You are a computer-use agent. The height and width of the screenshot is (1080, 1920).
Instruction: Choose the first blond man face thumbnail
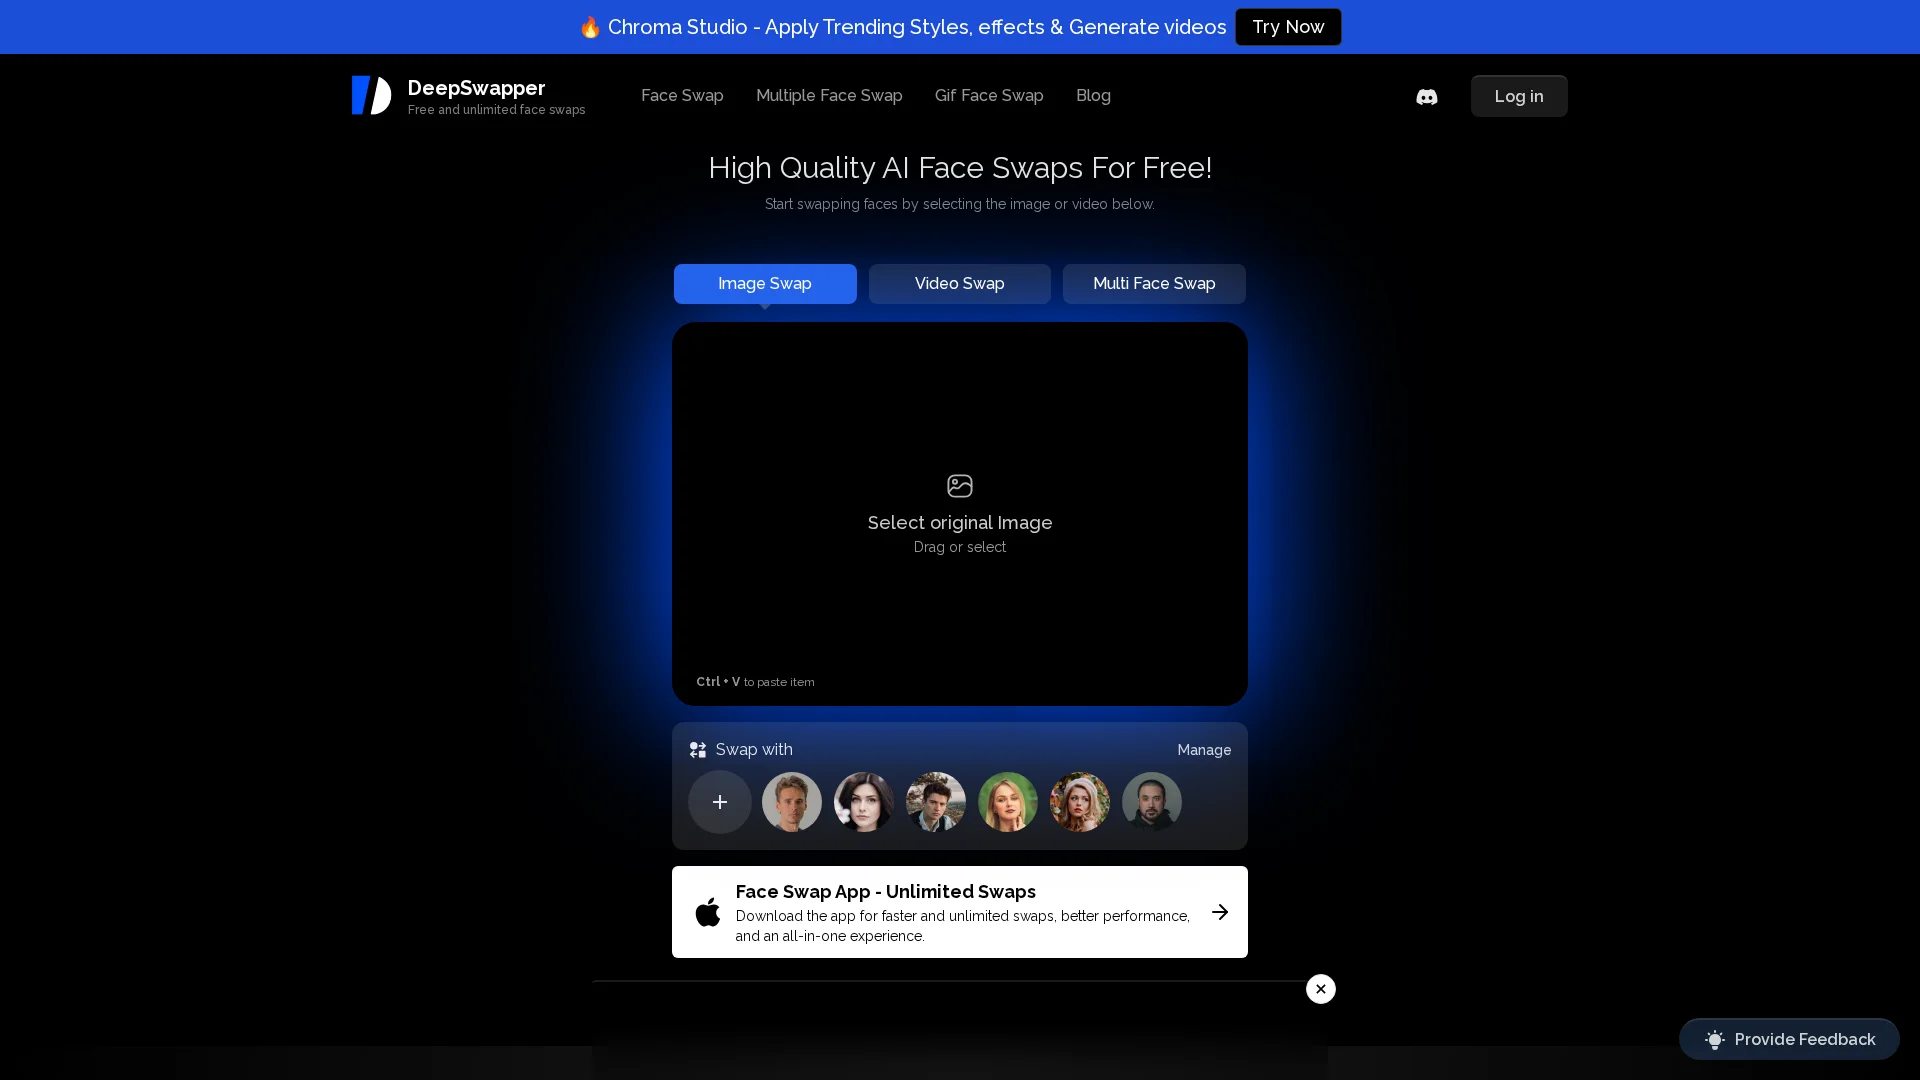pos(791,802)
